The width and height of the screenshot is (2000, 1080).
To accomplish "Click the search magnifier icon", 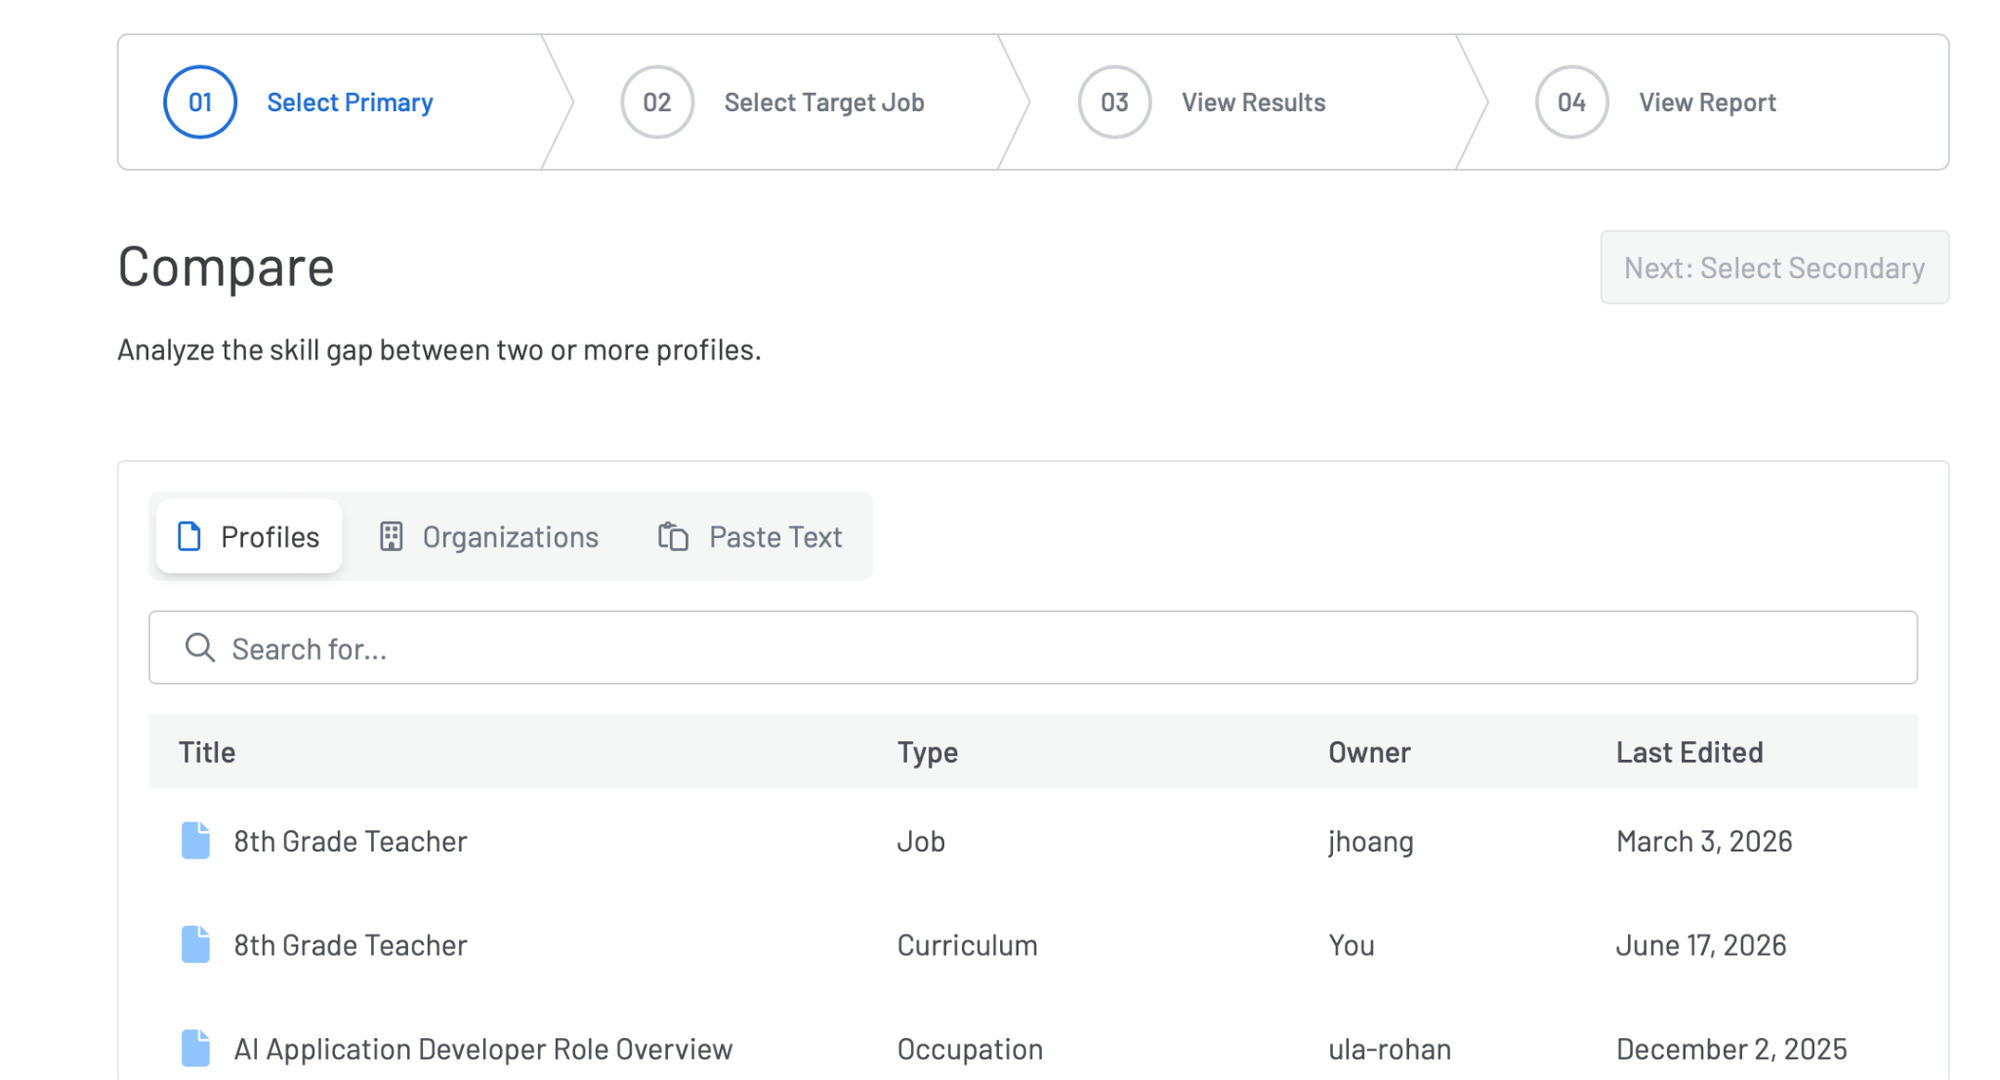I will click(200, 648).
